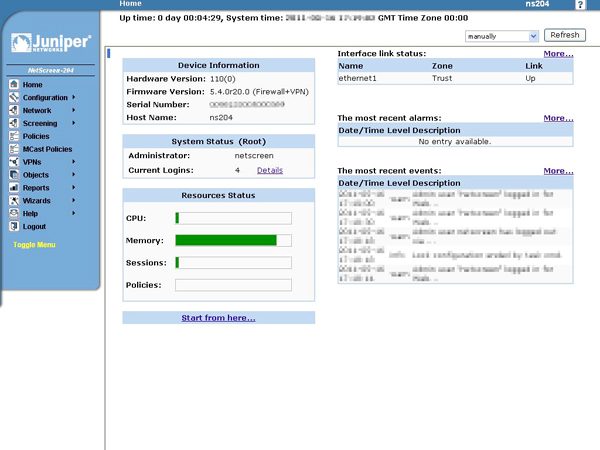Open the Screening menu item
This screenshot has height=450, width=600.
[40, 123]
